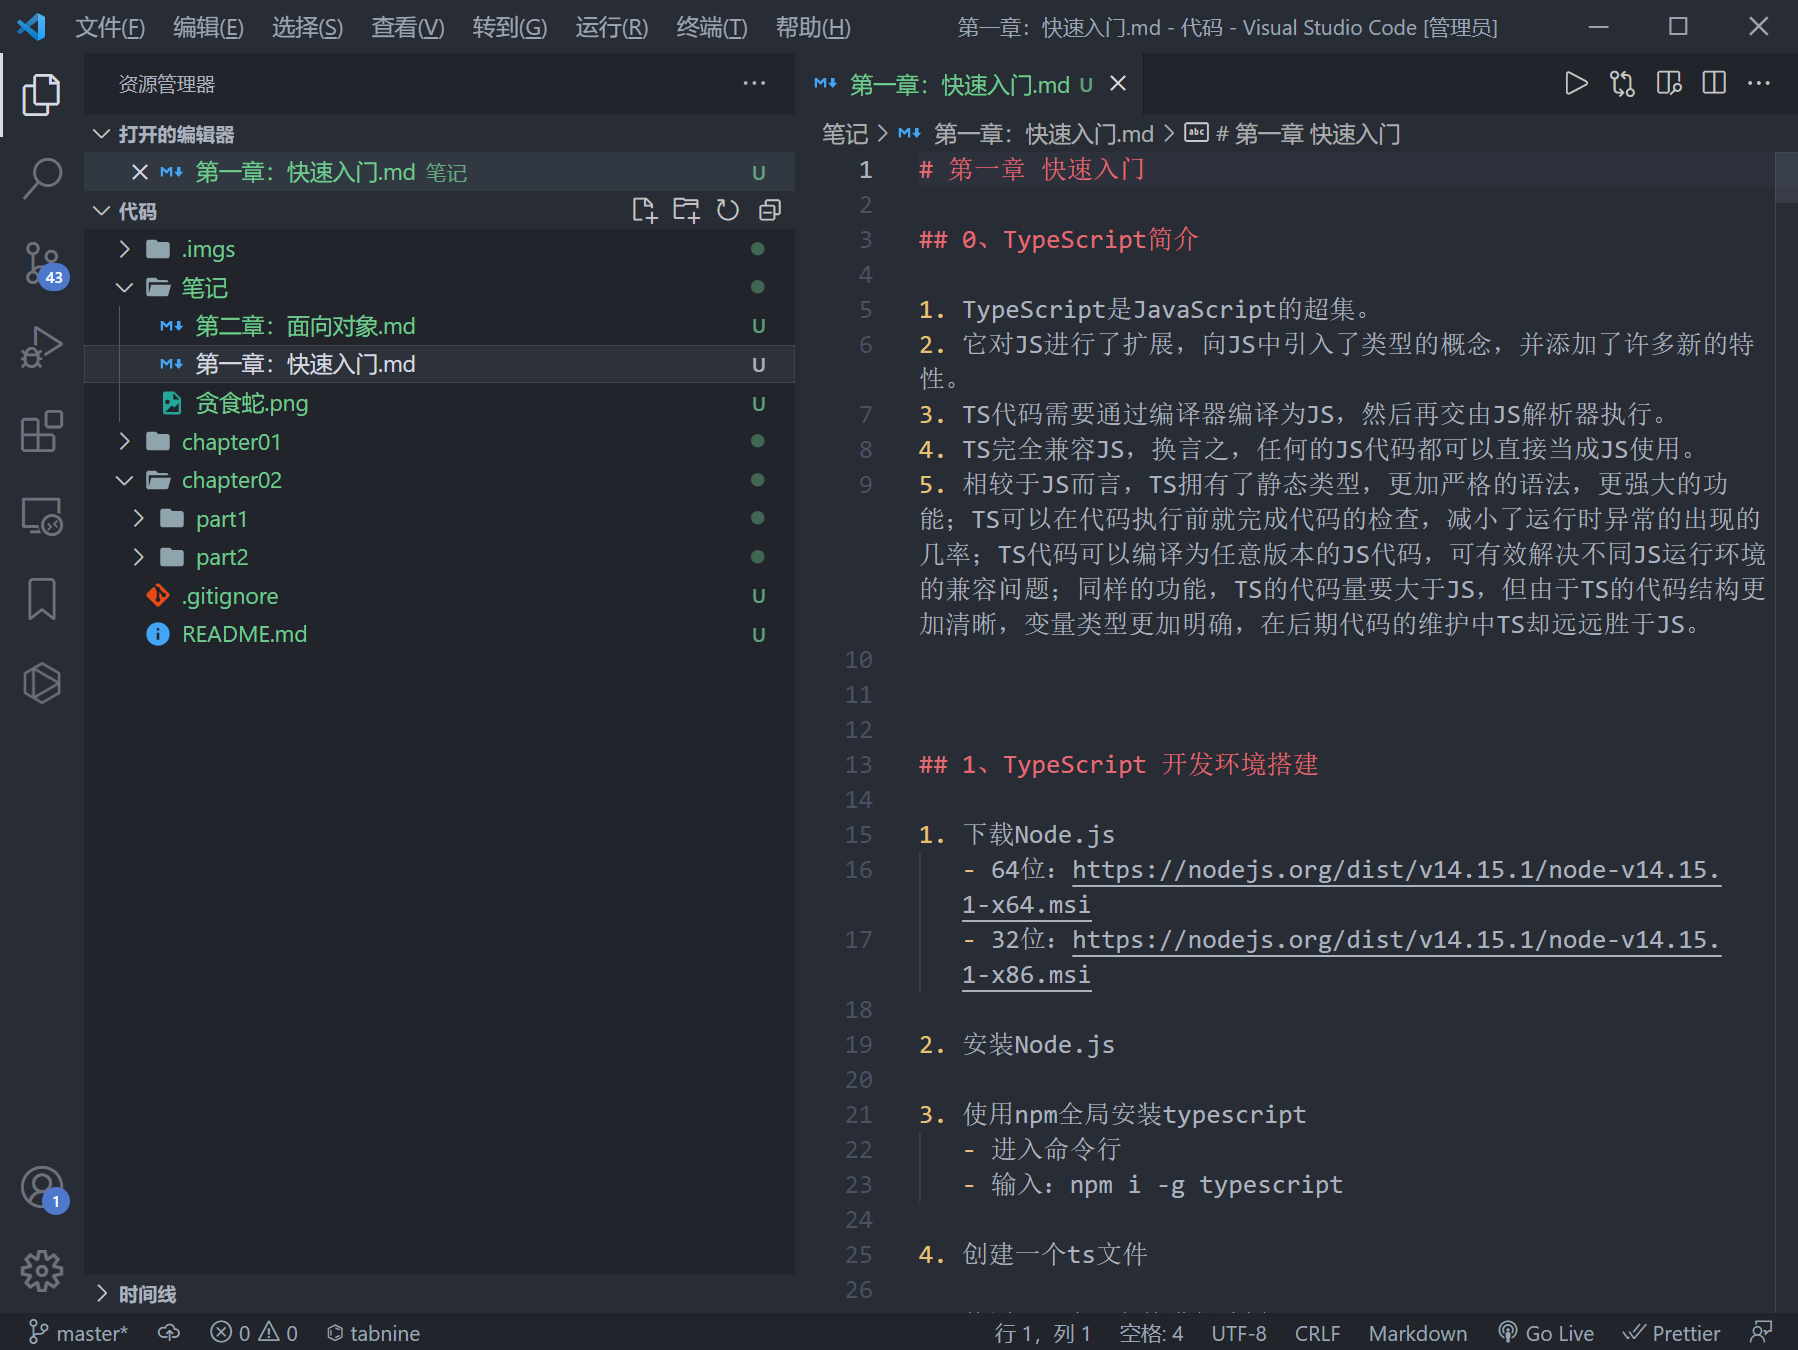Change line ending via CRLF

tap(1317, 1332)
